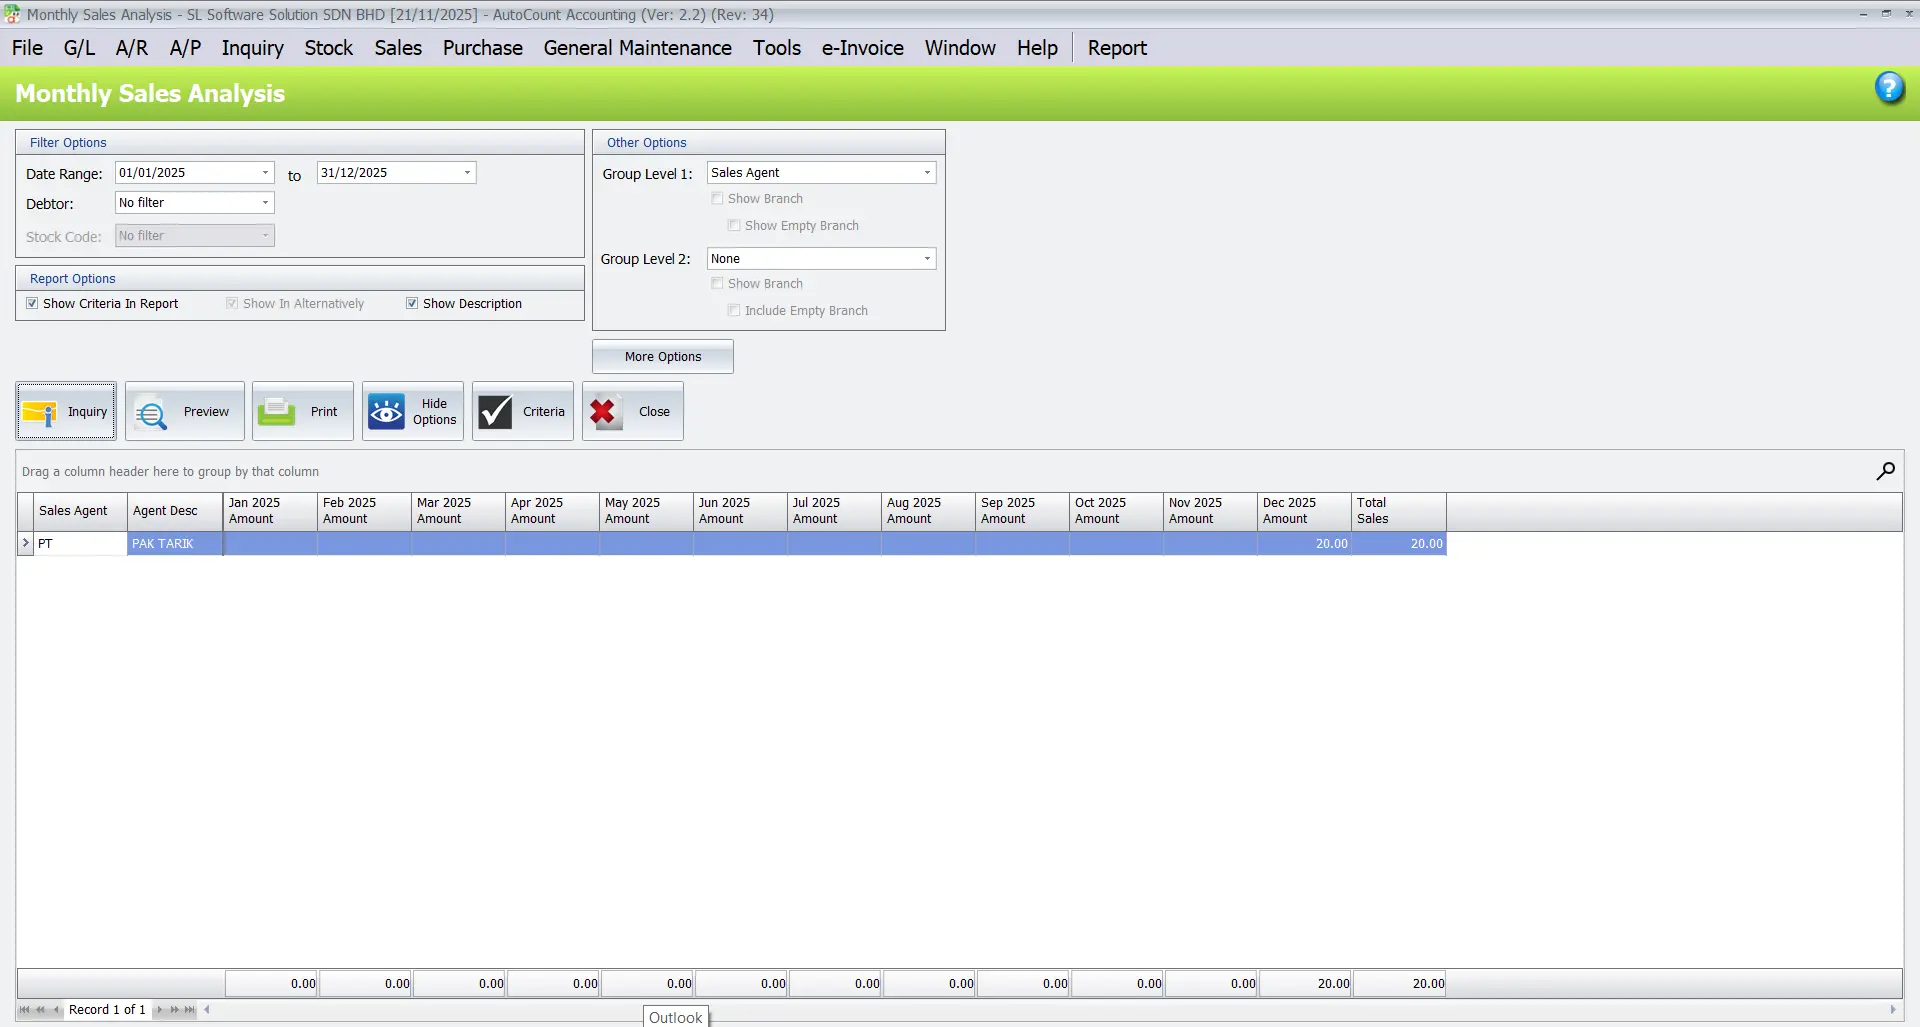This screenshot has height=1027, width=1920.
Task: Open the Group Level 1 dropdown
Action: pyautogui.click(x=928, y=172)
